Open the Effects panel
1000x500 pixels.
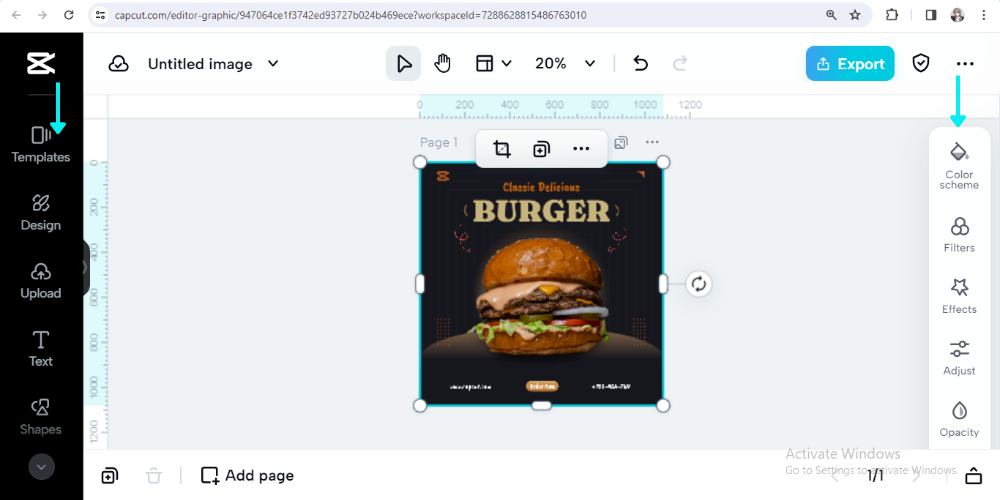(x=959, y=296)
